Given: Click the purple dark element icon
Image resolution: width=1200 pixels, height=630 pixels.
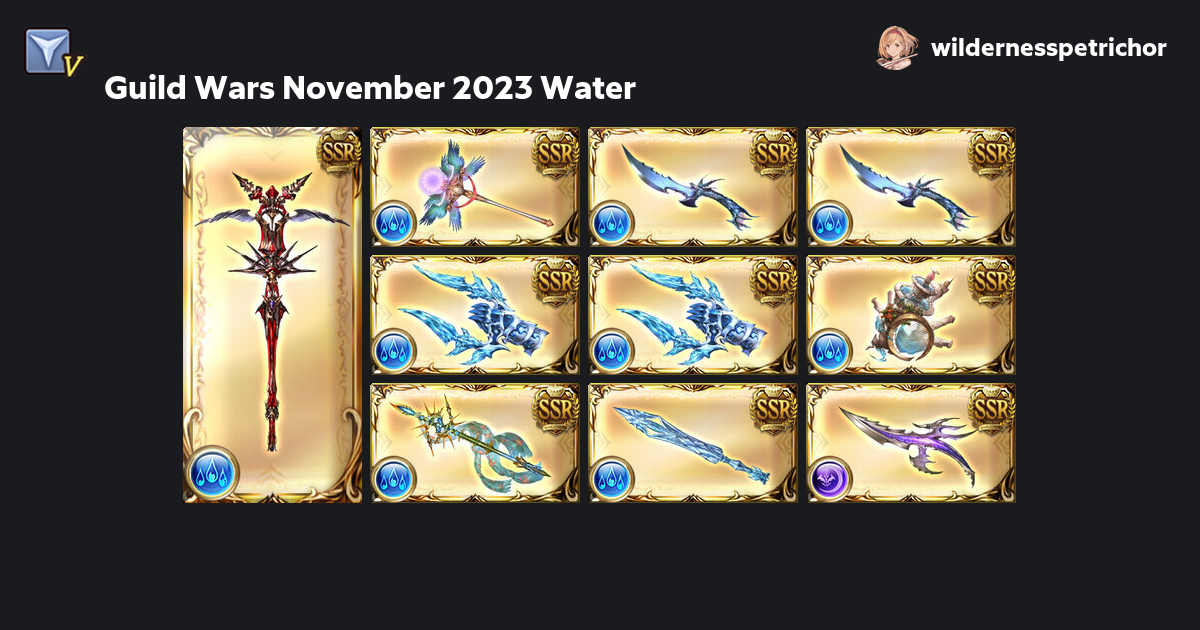Looking at the screenshot, I should 830,477.
